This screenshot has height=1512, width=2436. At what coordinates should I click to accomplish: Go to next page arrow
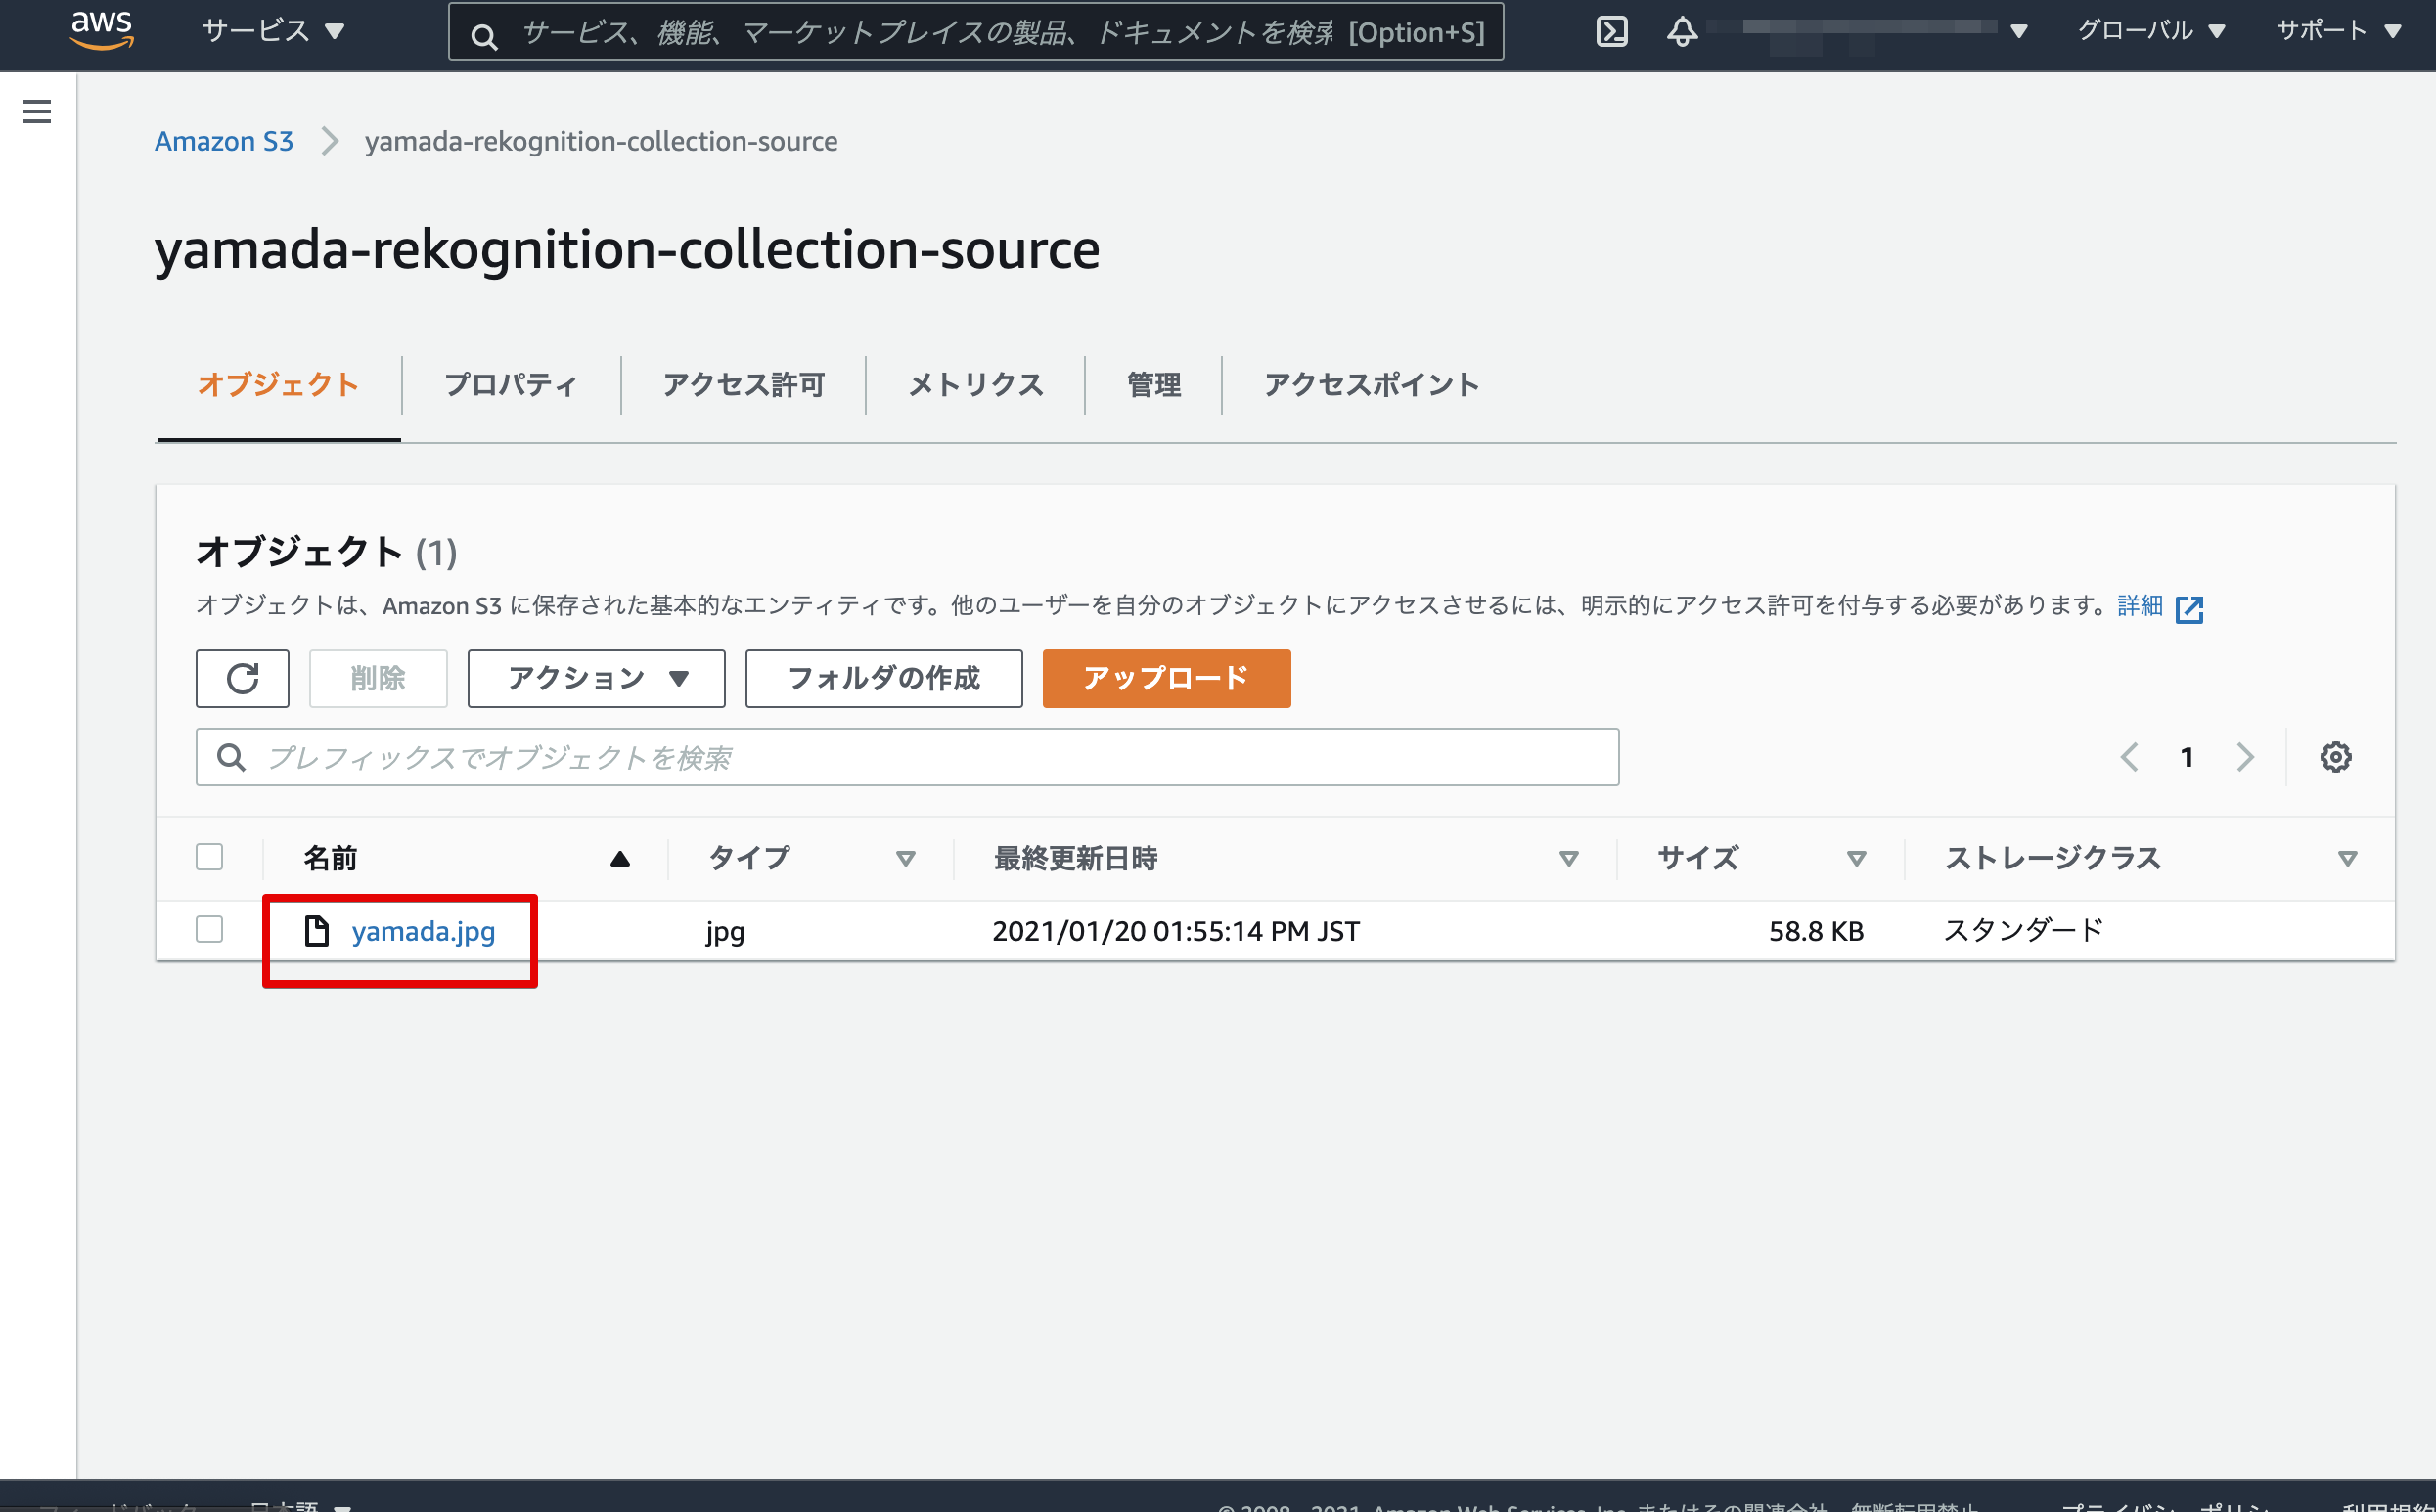point(2245,757)
